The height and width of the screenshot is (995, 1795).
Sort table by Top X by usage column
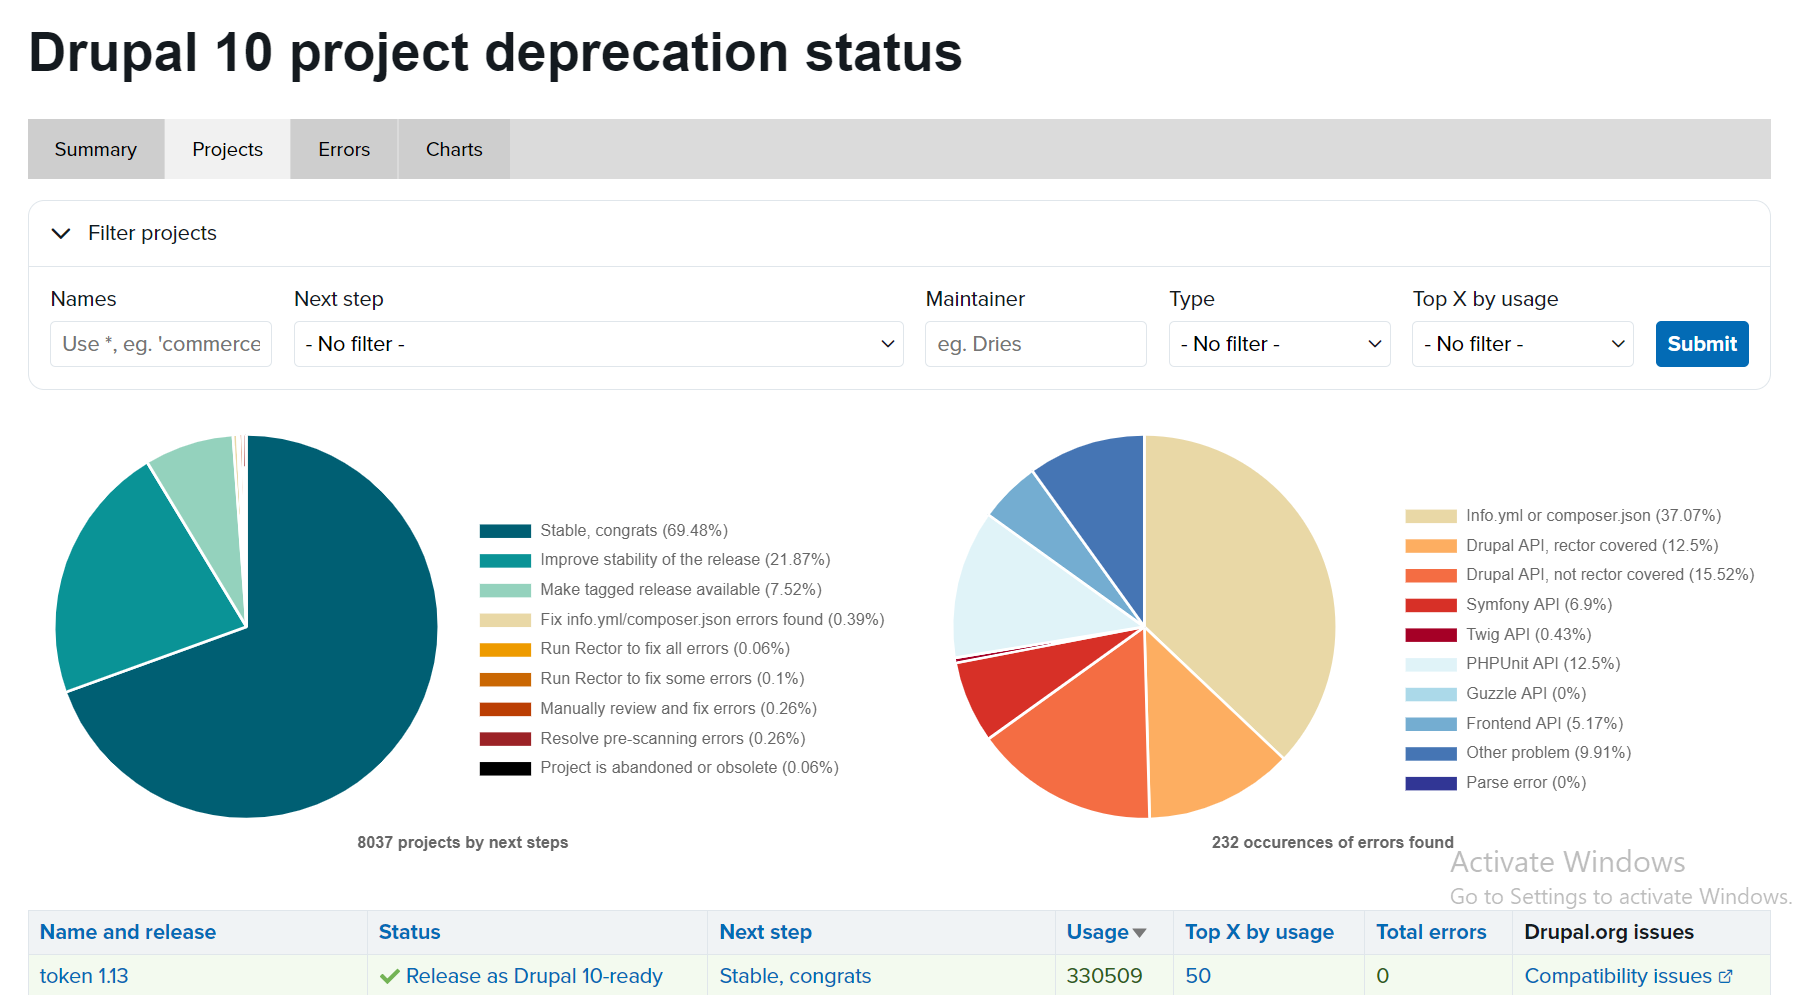coord(1259,932)
